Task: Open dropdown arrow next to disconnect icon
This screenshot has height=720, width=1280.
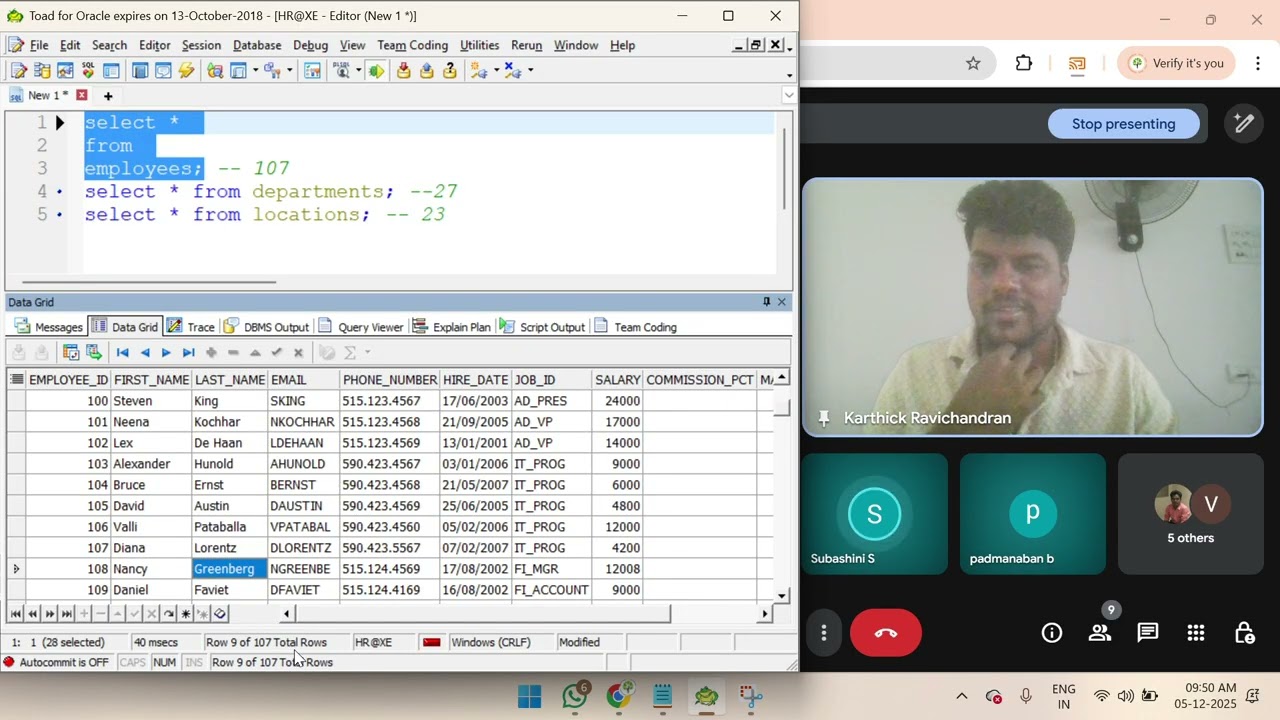Action: pyautogui.click(x=530, y=71)
